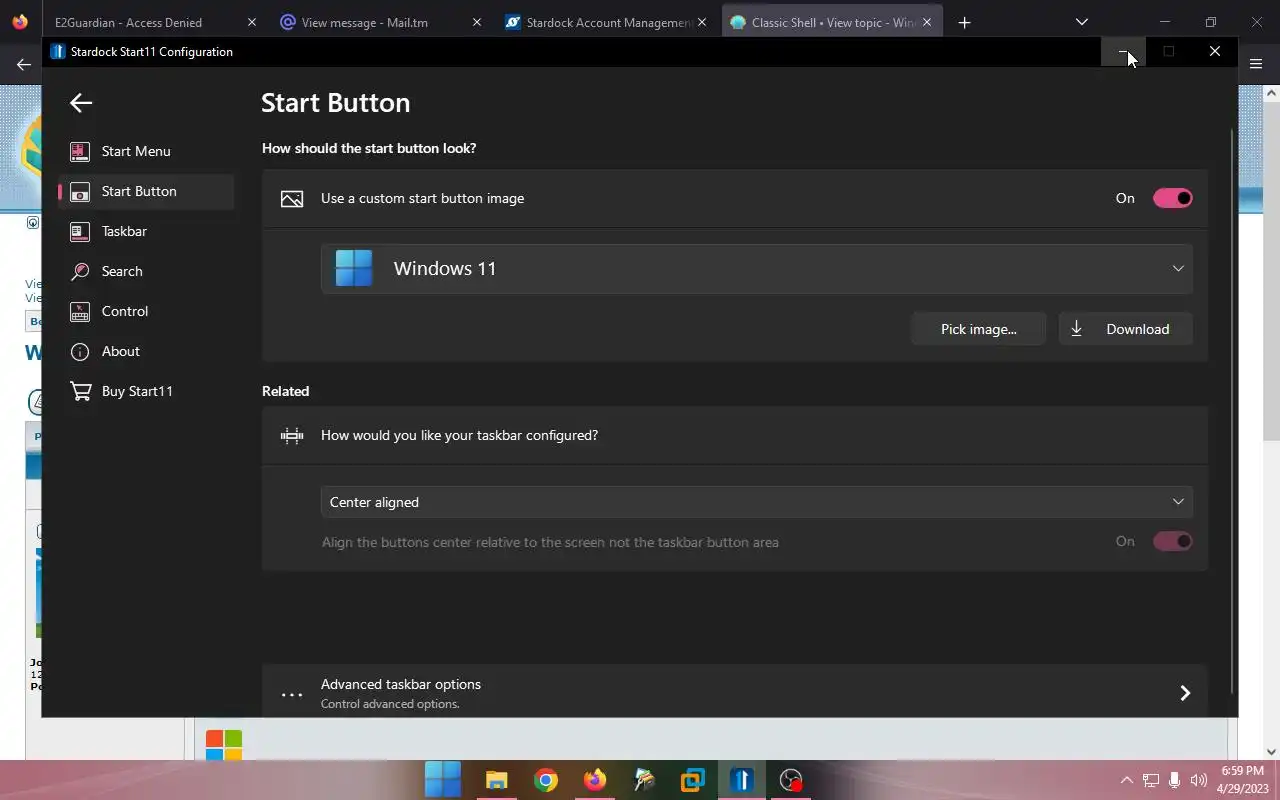Open the Start Menu settings page
Screen dimensions: 1280x800
pyautogui.click(x=146, y=151)
